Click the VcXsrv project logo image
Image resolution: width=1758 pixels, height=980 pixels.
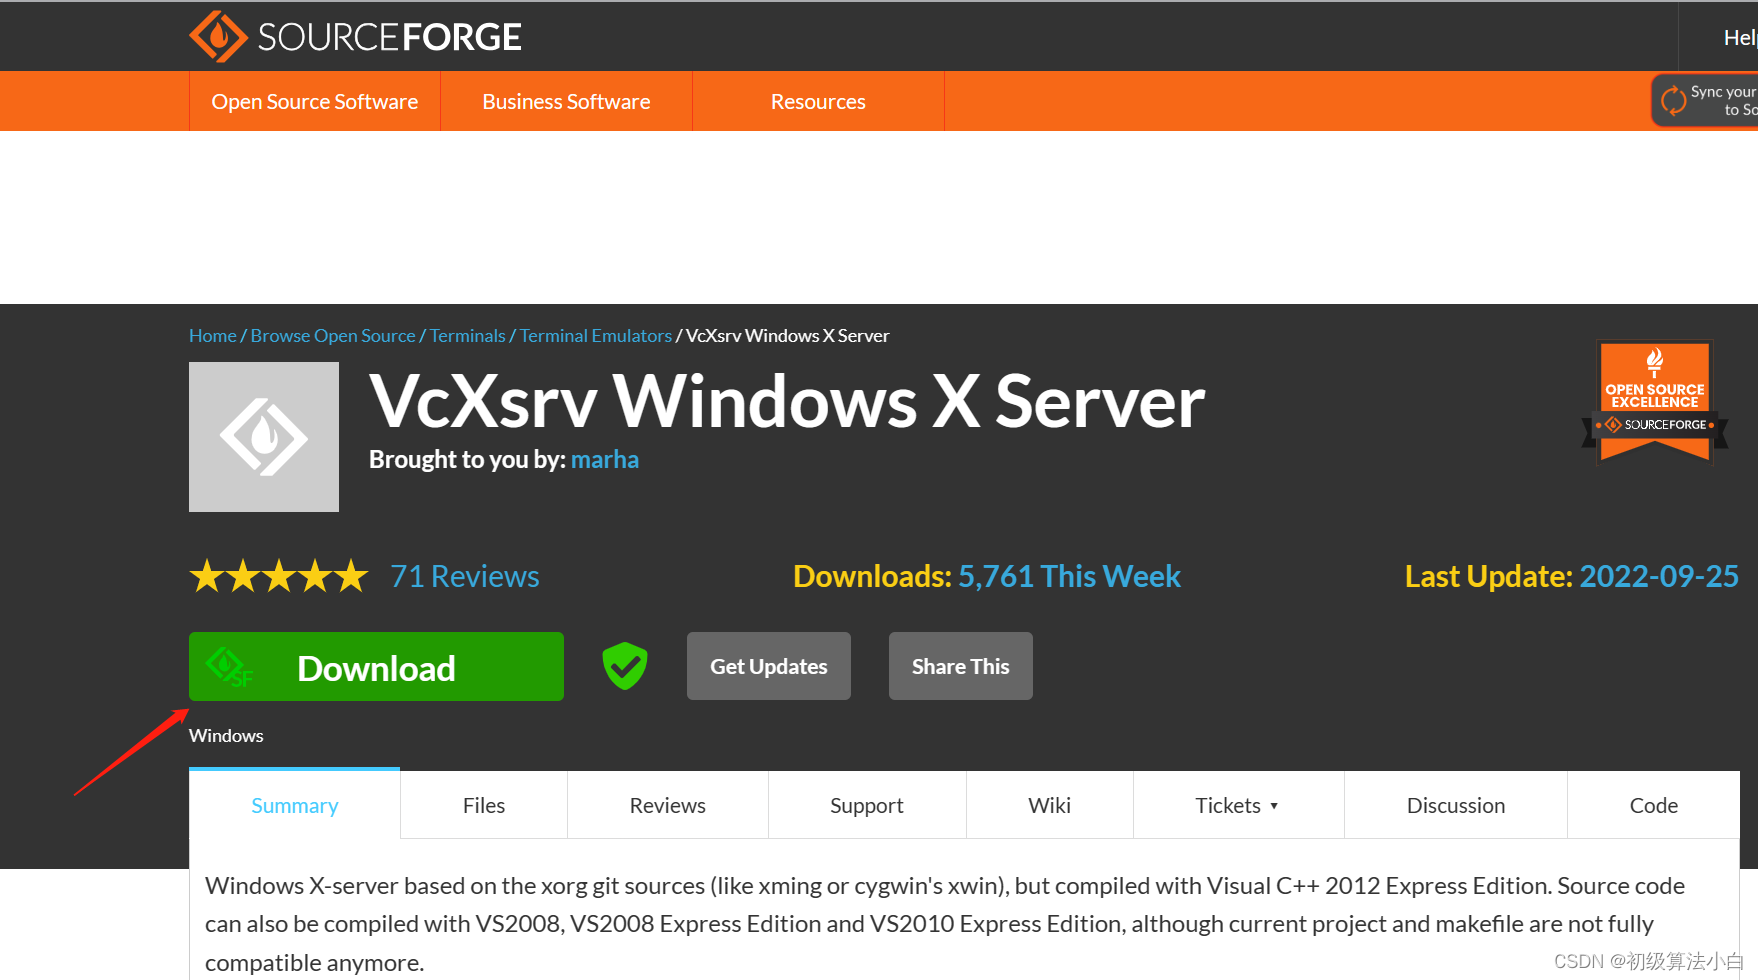[x=263, y=437]
